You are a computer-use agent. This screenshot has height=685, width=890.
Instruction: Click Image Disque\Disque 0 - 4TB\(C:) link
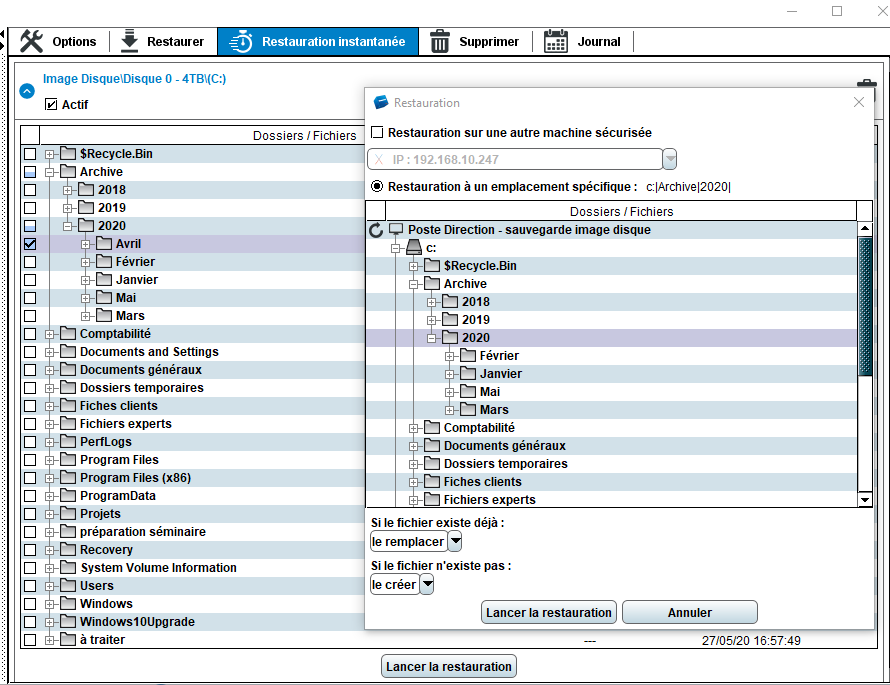coord(135,79)
